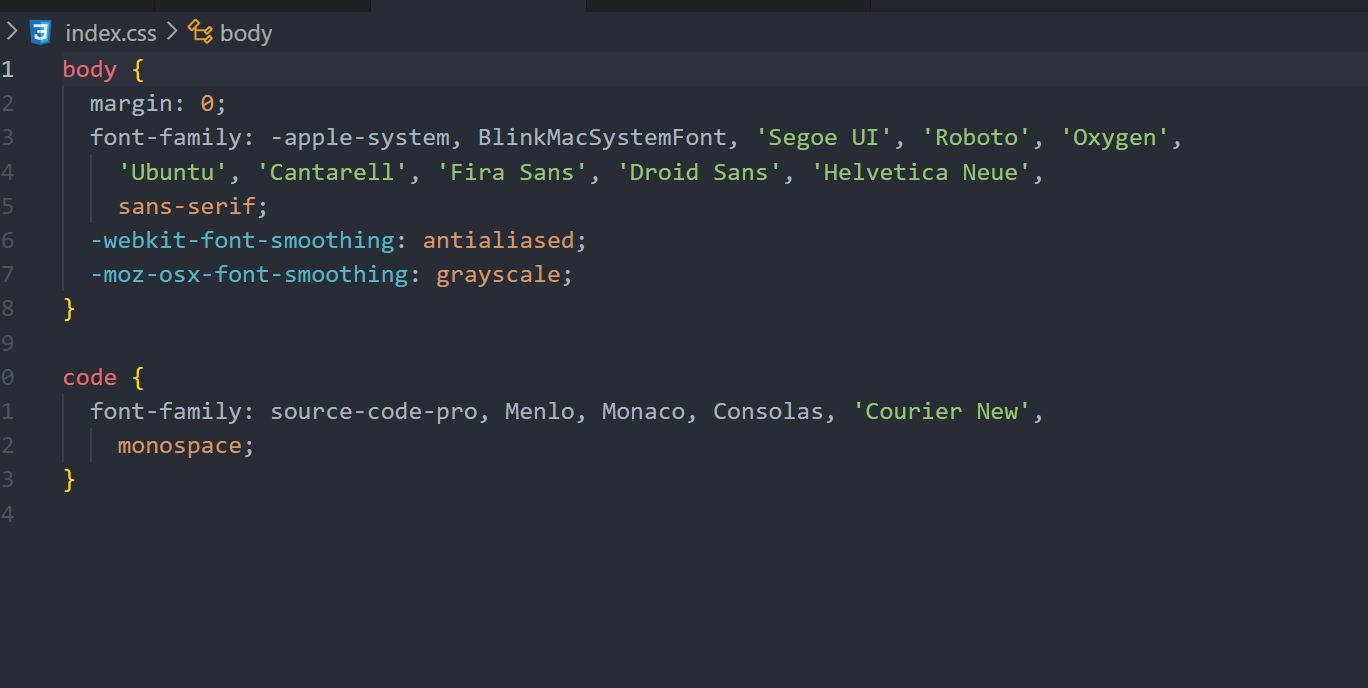Click the 'Cantarell' string
This screenshot has height=688, width=1368.
click(333, 172)
